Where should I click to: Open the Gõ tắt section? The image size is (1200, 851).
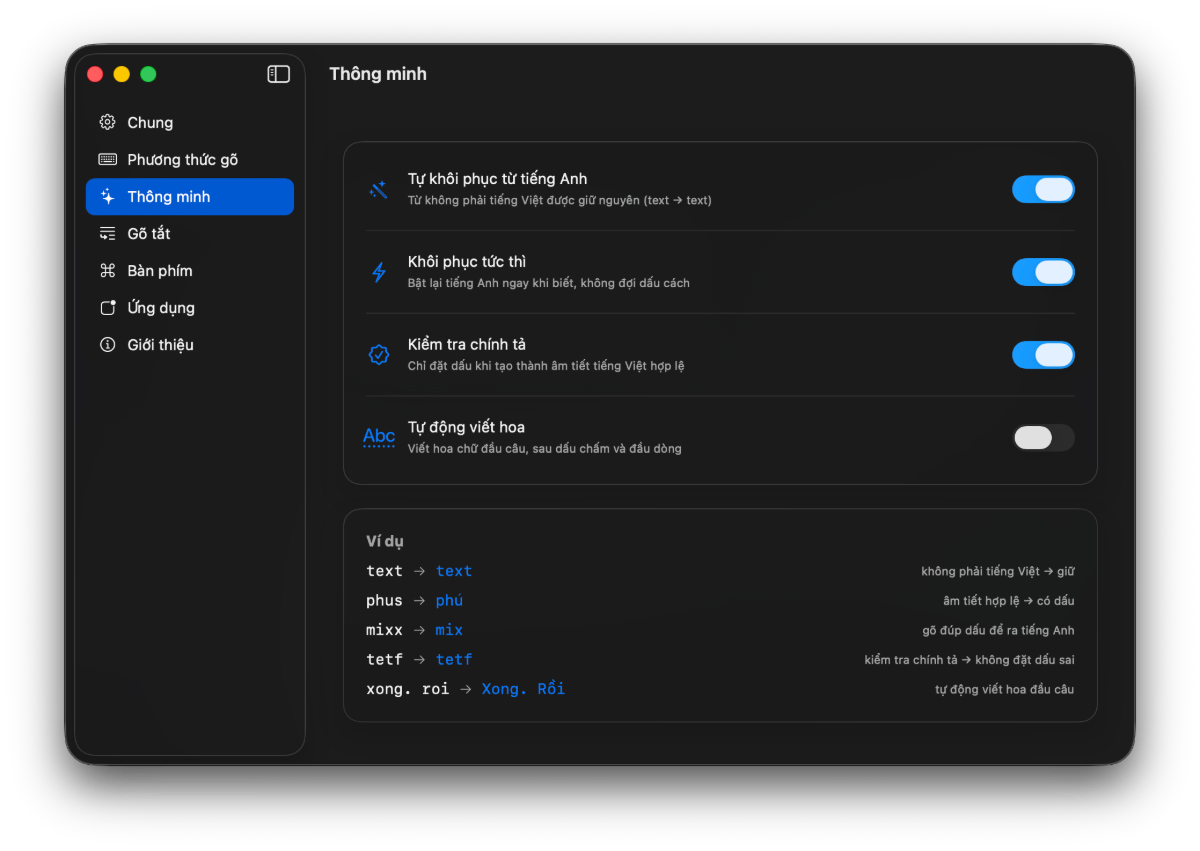tap(190, 233)
